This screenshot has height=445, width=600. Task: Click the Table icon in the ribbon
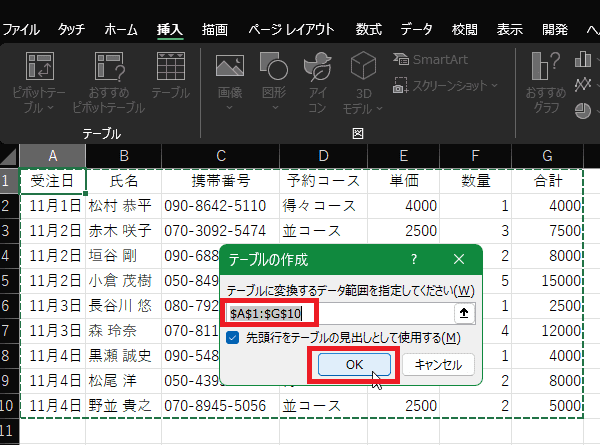[170, 68]
